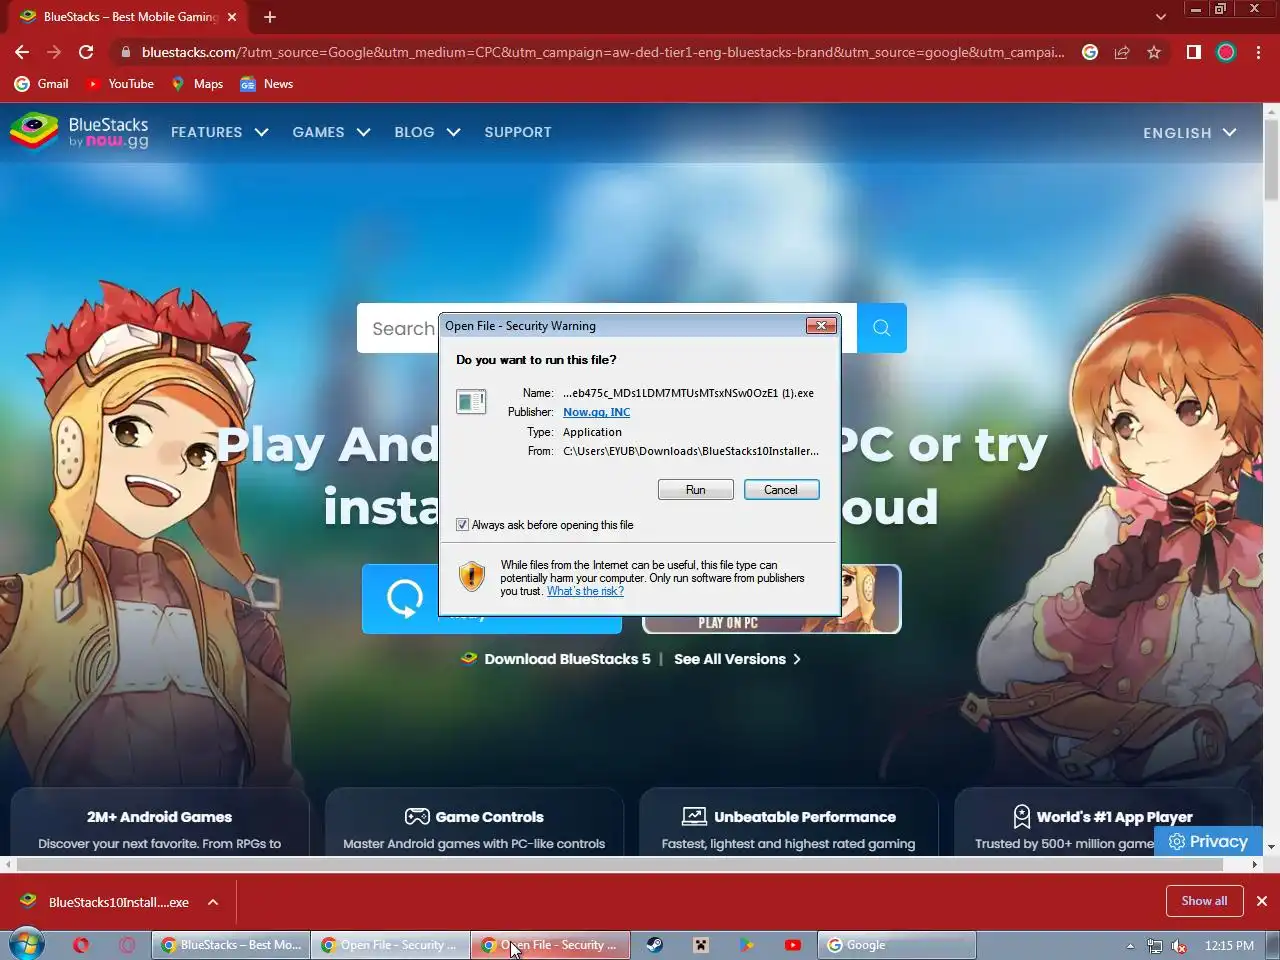Open the tab search chevron

[1160, 17]
